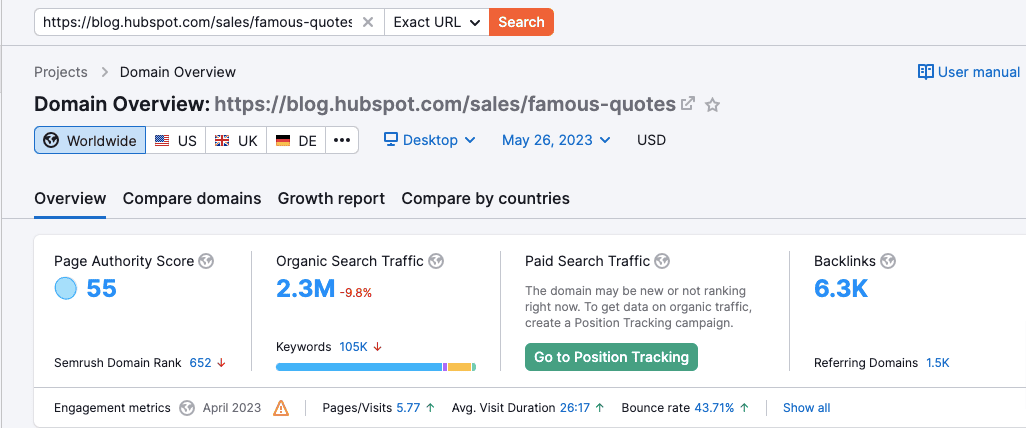This screenshot has height=428, width=1026.
Task: Click globe icon beside Backlinks heading
Action: click(888, 261)
